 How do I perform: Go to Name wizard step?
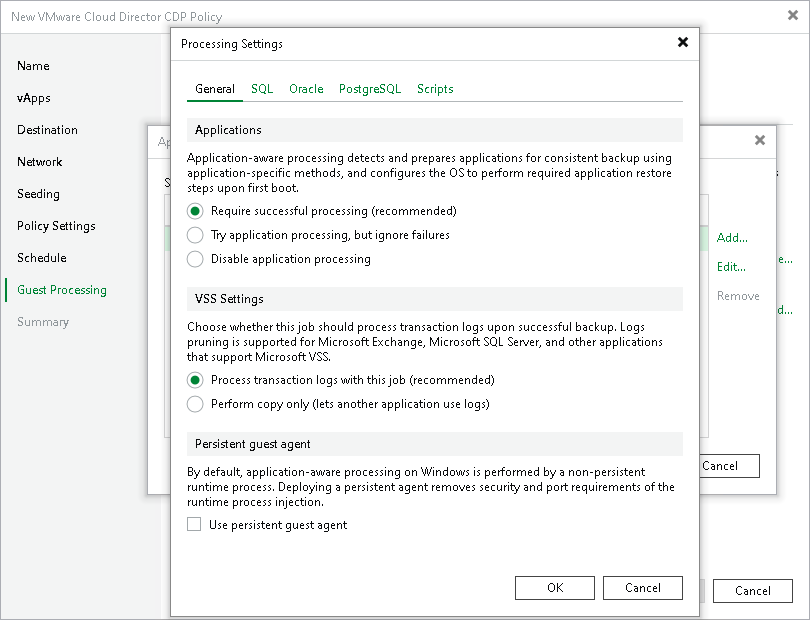33,66
